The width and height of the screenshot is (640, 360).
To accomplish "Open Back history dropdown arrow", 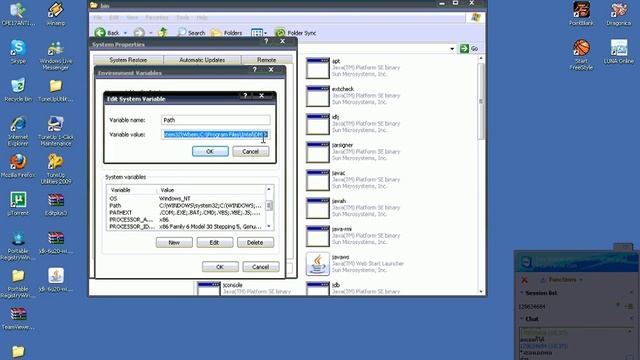I will 125,33.
